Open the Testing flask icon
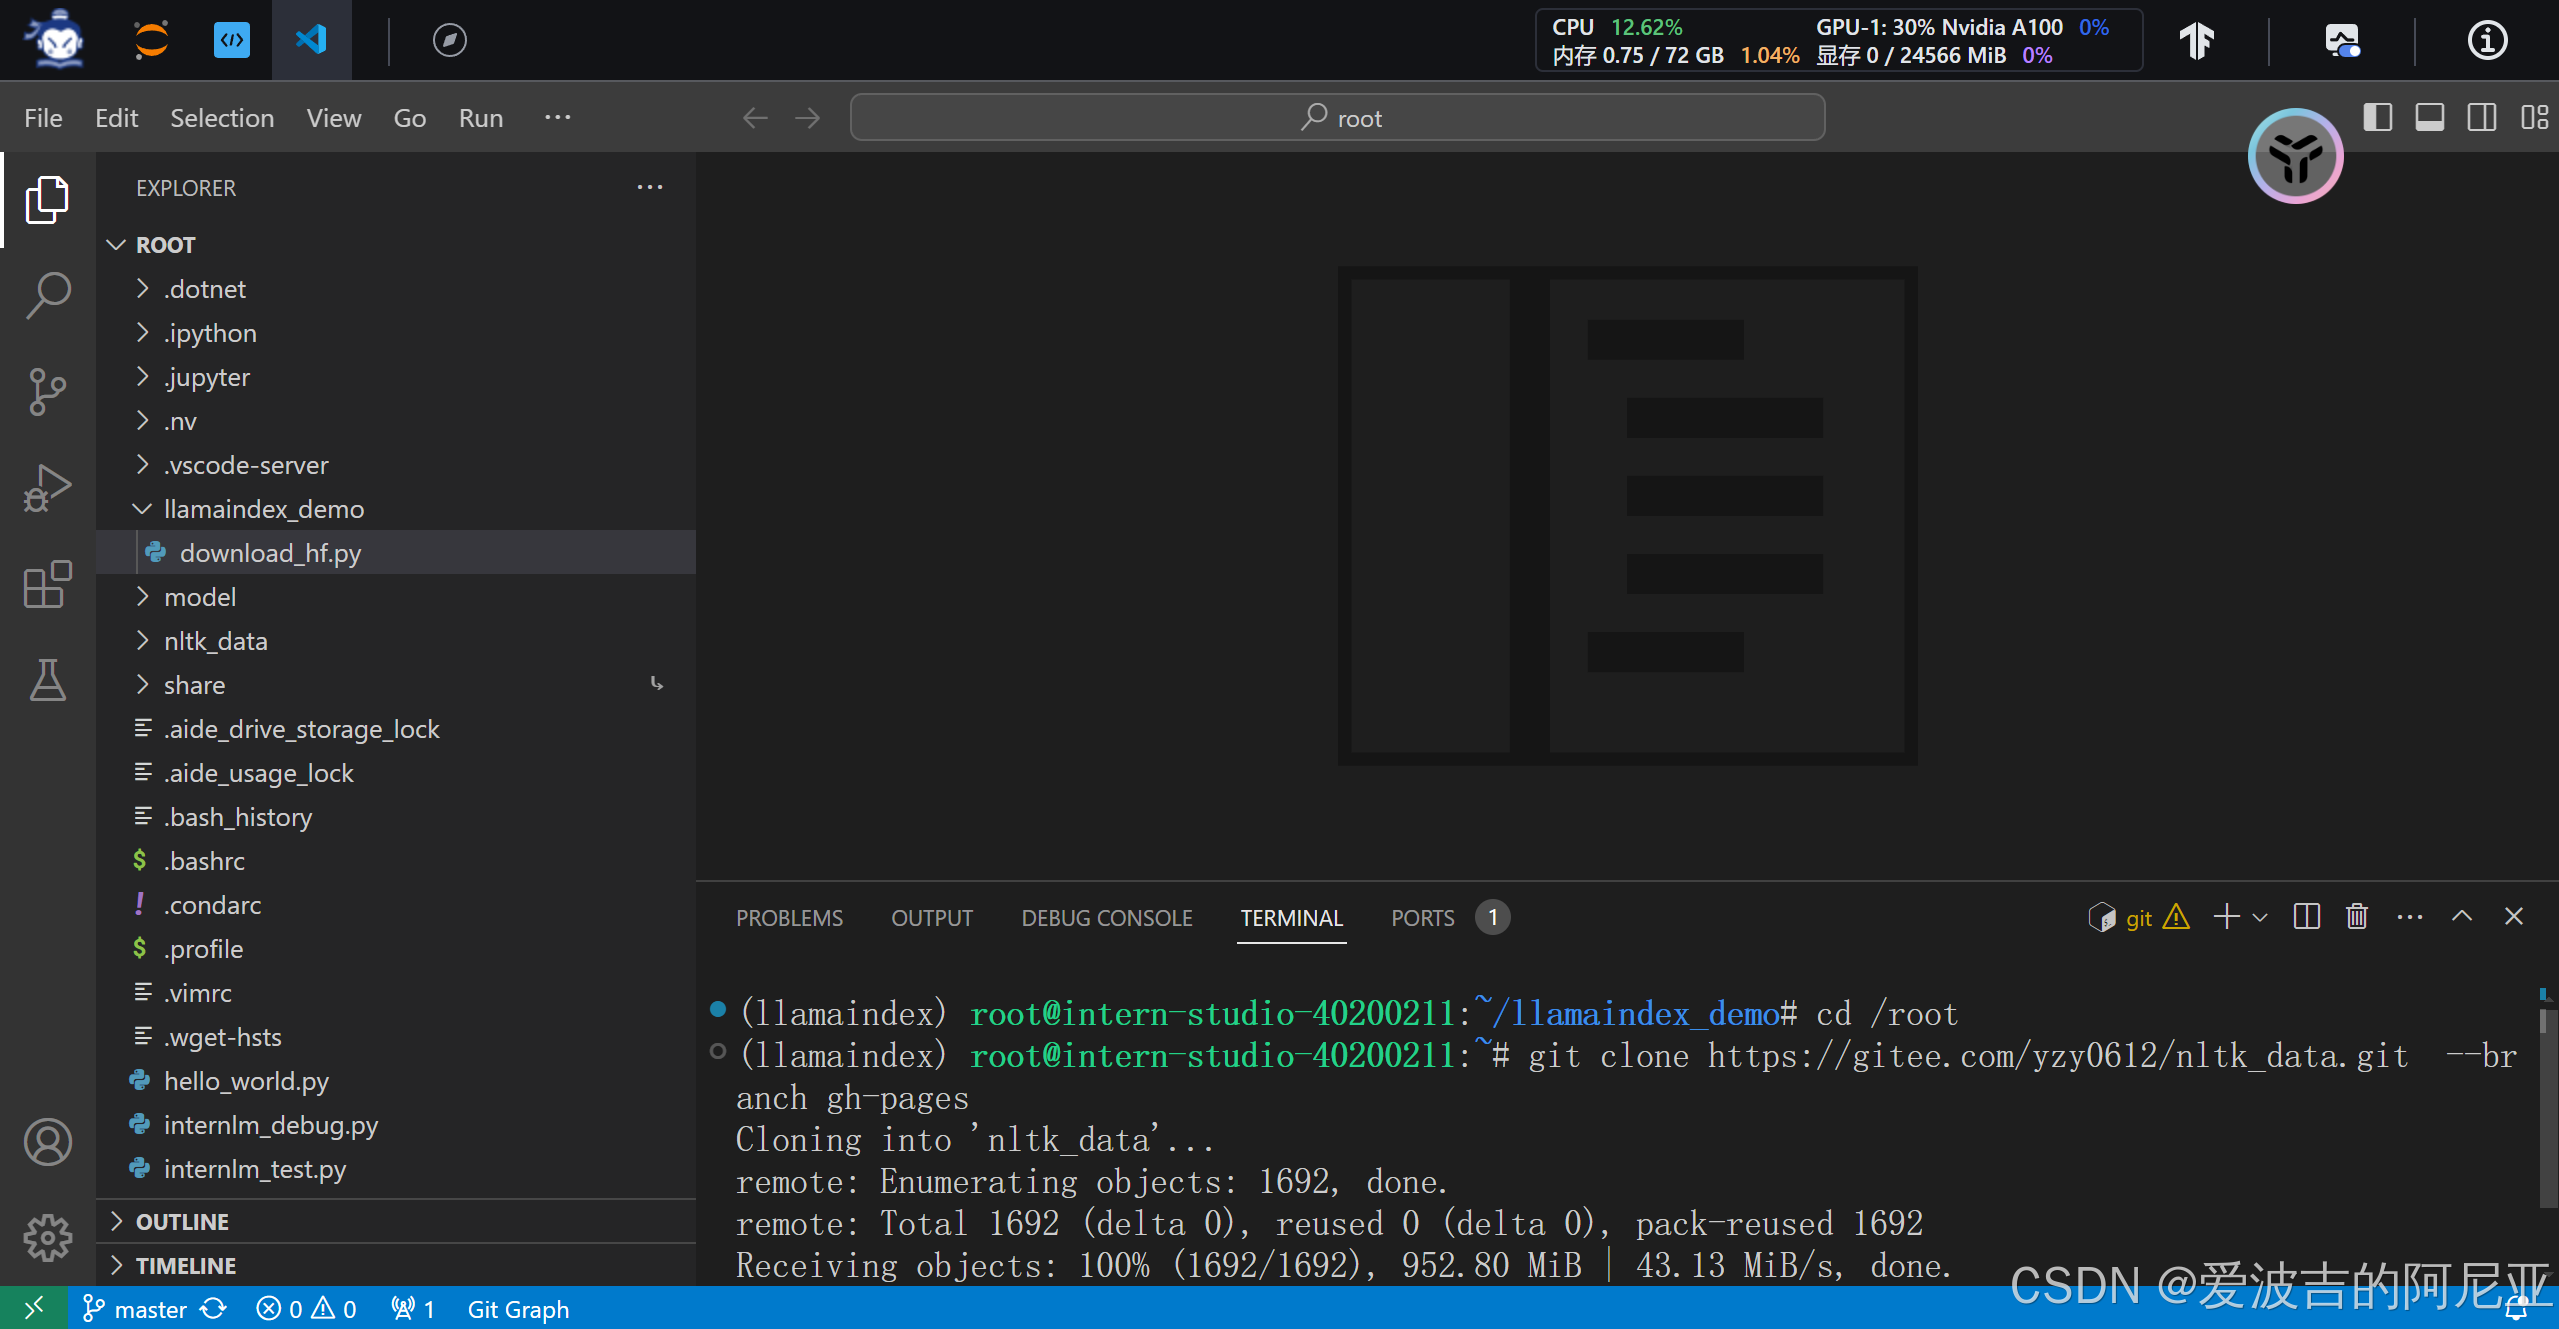 (x=47, y=680)
